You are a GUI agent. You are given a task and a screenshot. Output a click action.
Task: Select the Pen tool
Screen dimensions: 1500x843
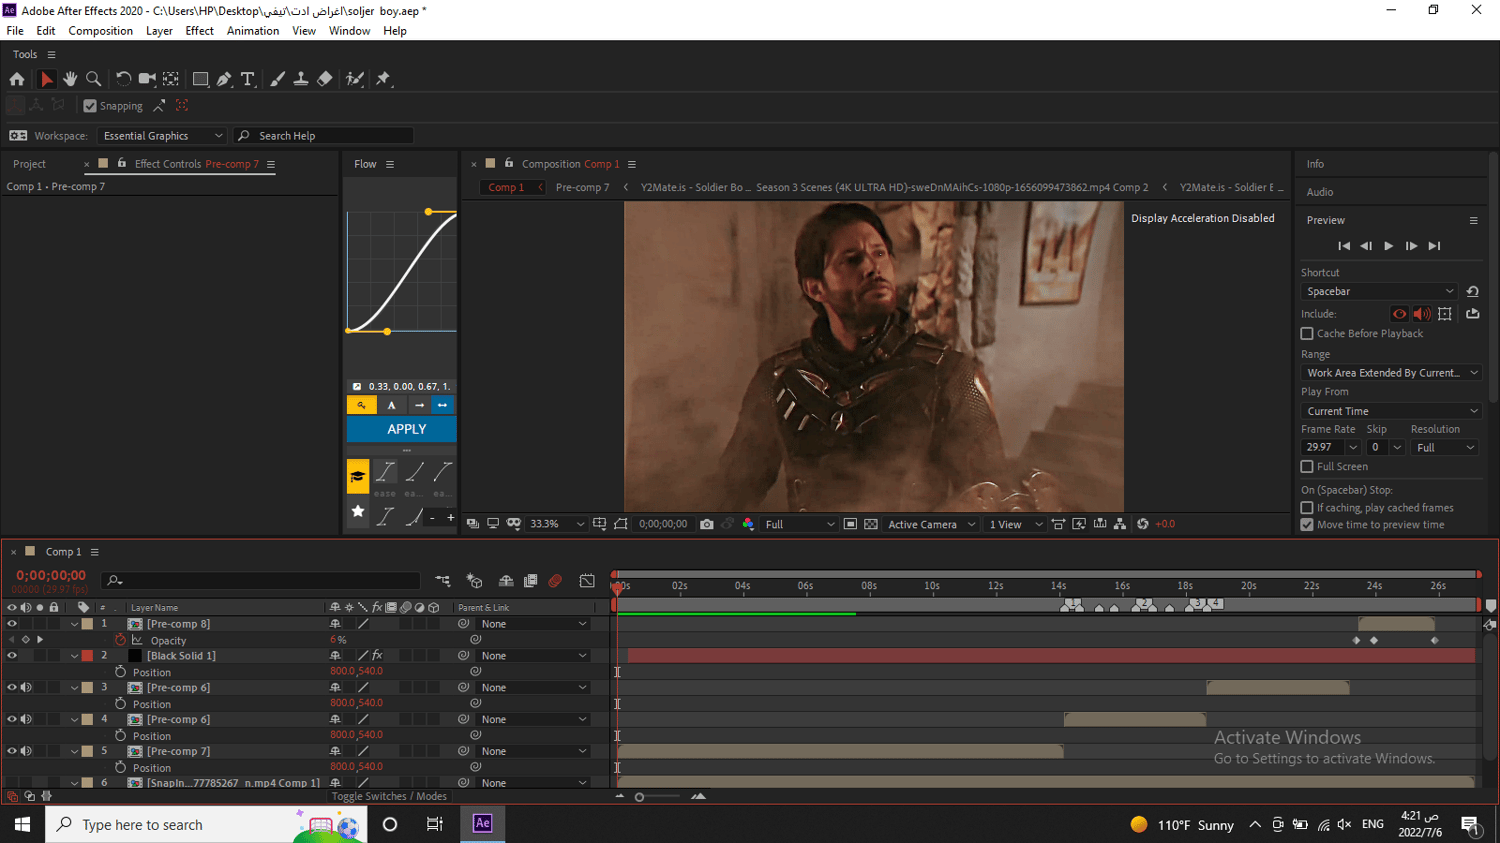(224, 79)
